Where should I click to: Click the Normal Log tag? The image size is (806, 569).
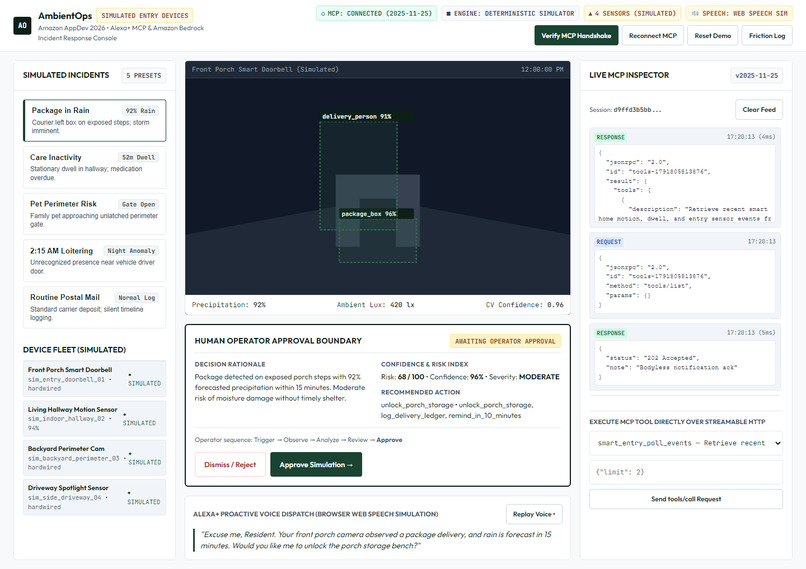[136, 298]
